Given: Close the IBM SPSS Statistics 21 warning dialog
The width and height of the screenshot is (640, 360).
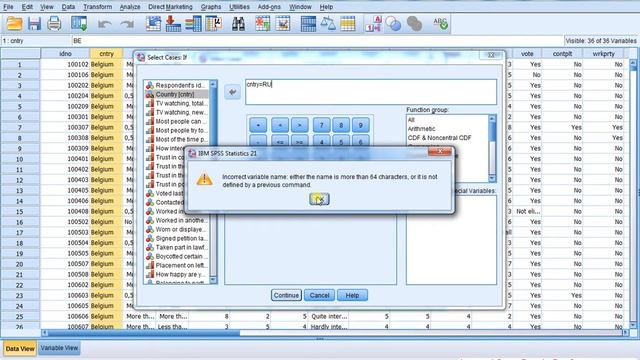Looking at the screenshot, I should (x=440, y=152).
